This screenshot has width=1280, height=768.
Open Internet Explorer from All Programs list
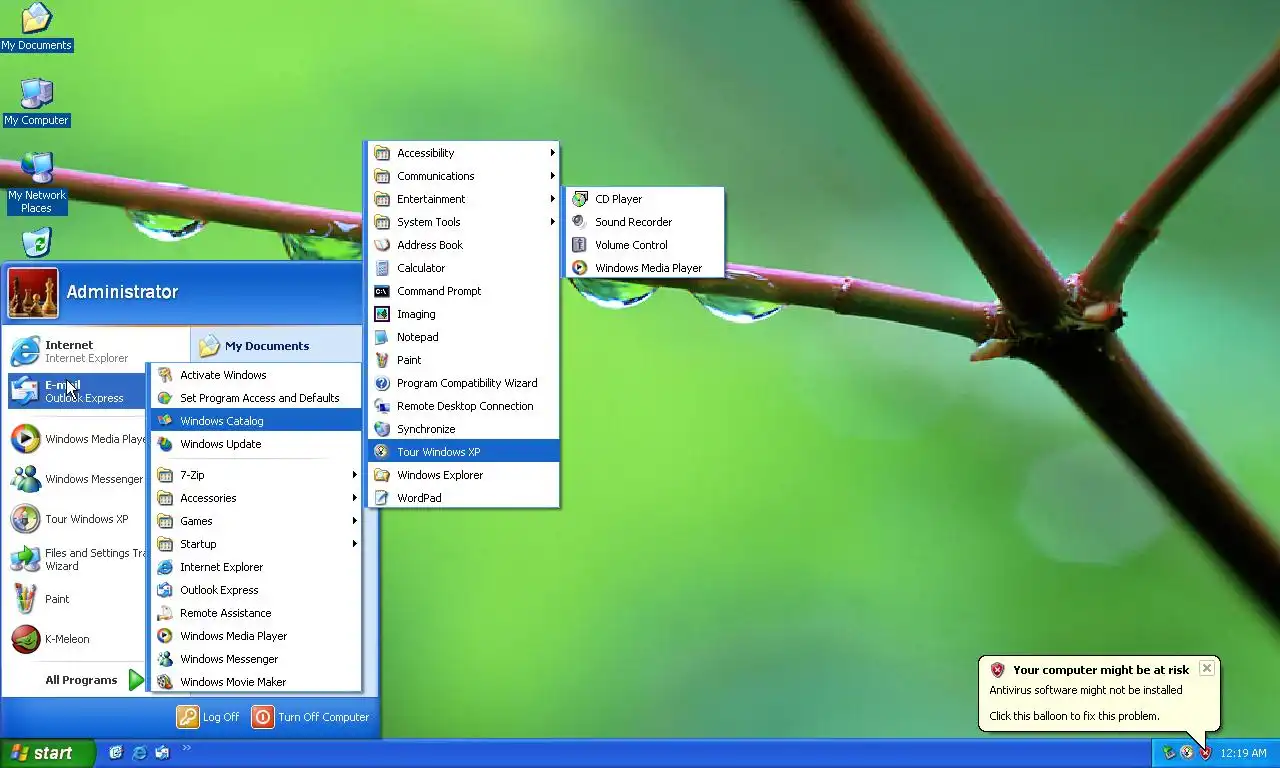[256, 567]
